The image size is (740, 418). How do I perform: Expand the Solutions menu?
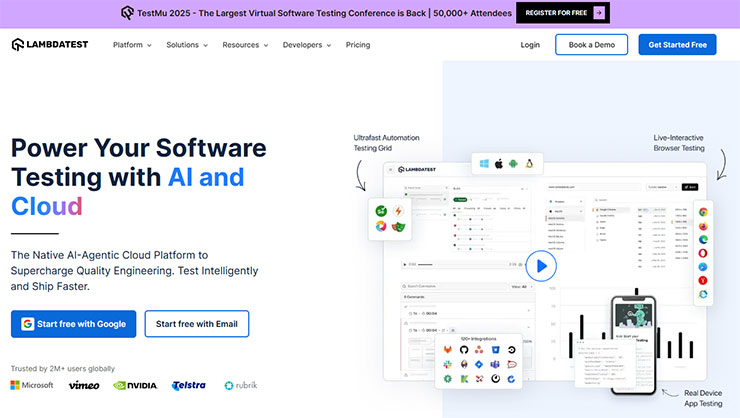[187, 45]
